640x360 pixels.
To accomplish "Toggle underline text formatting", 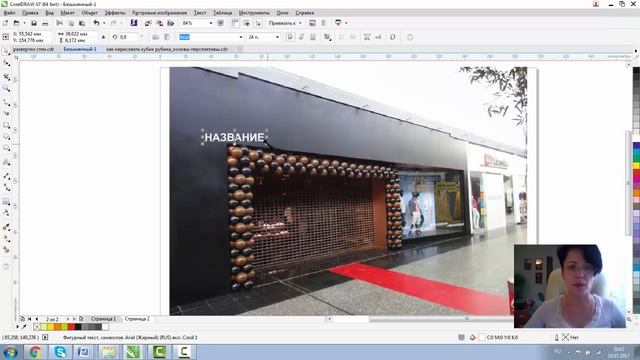I will coord(313,37).
